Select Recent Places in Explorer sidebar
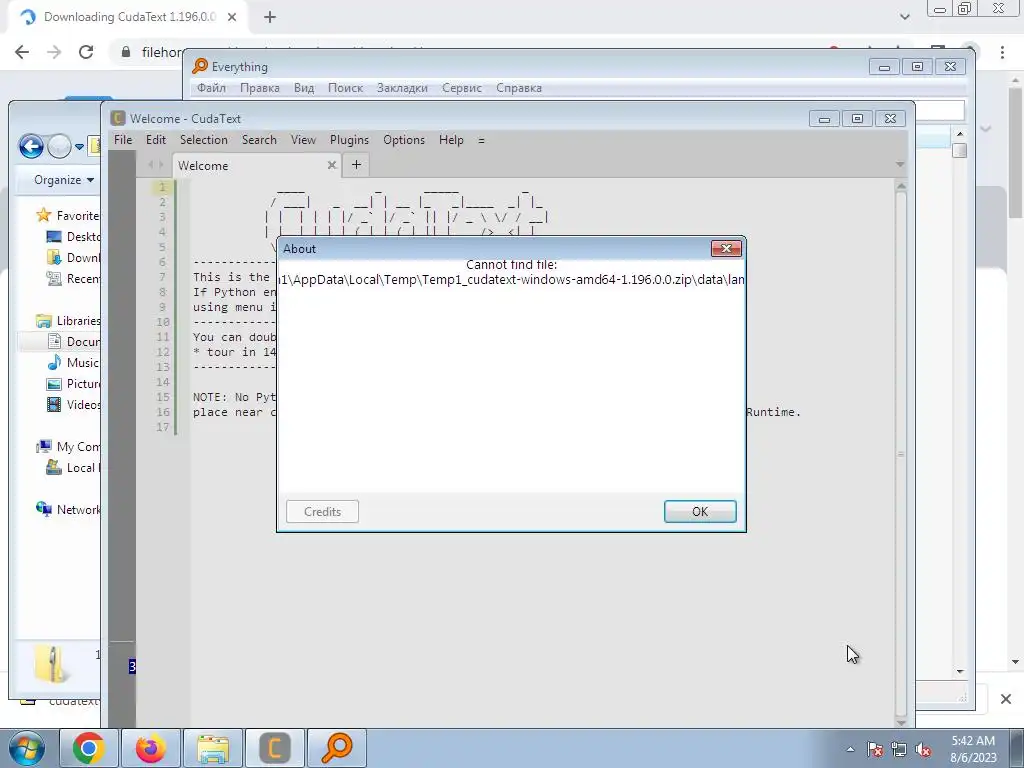Image resolution: width=1024 pixels, height=768 pixels. pos(73,278)
